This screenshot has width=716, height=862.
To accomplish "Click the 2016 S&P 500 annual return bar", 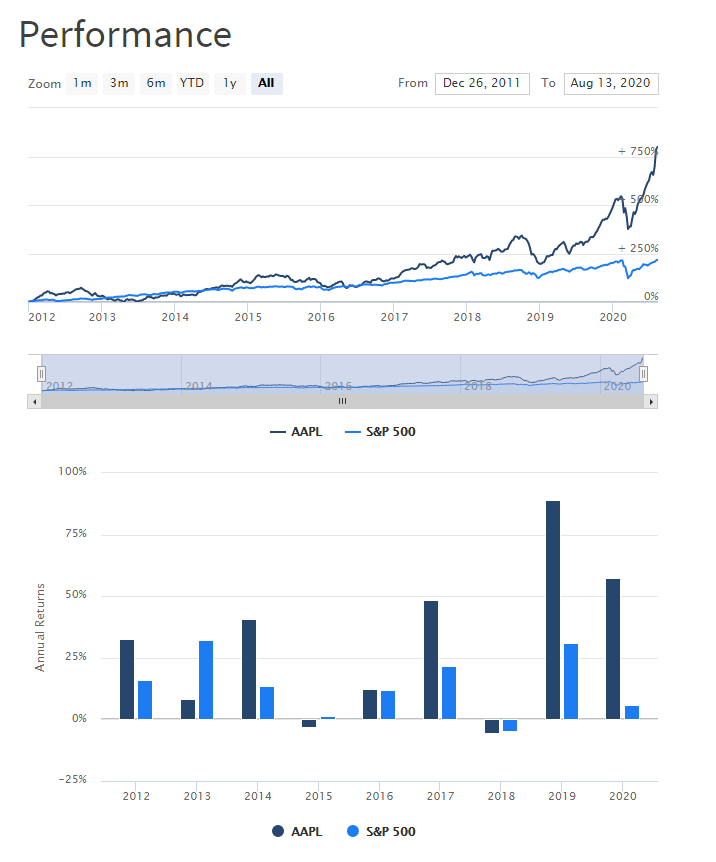I will pyautogui.click(x=388, y=705).
